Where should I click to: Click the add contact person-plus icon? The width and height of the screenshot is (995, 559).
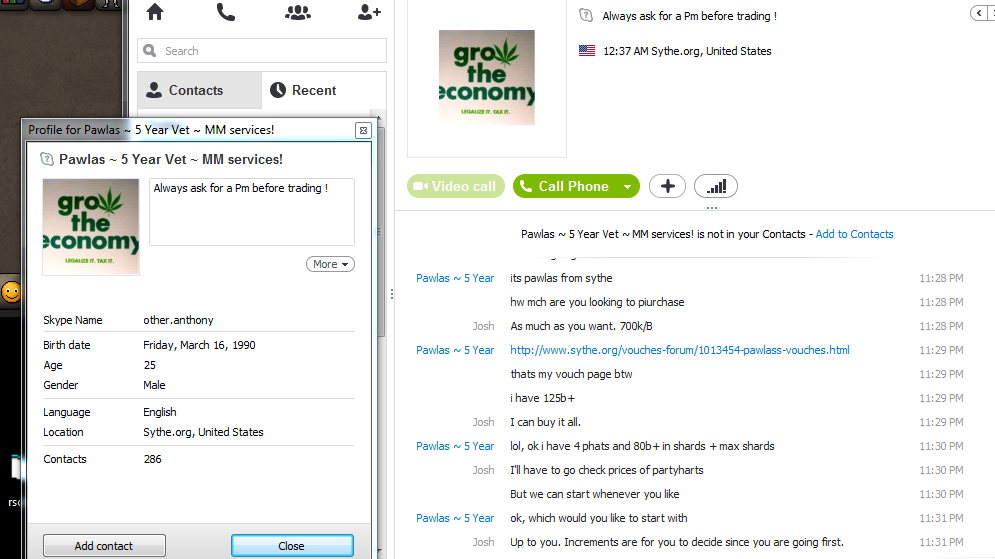pos(369,12)
